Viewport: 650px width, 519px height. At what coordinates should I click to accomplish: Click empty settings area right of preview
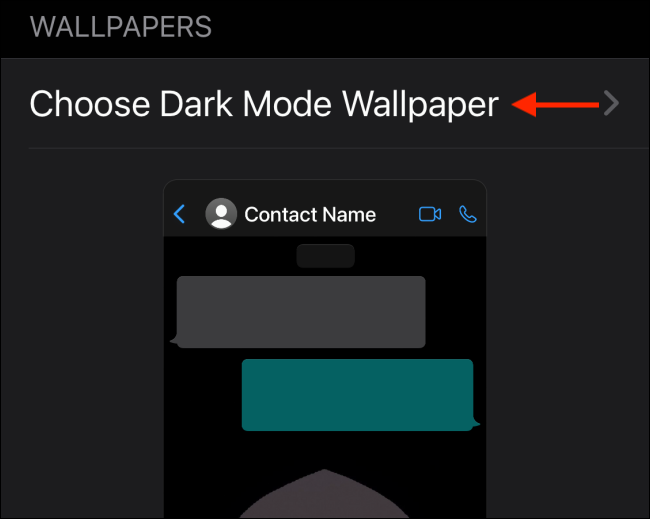point(567,332)
